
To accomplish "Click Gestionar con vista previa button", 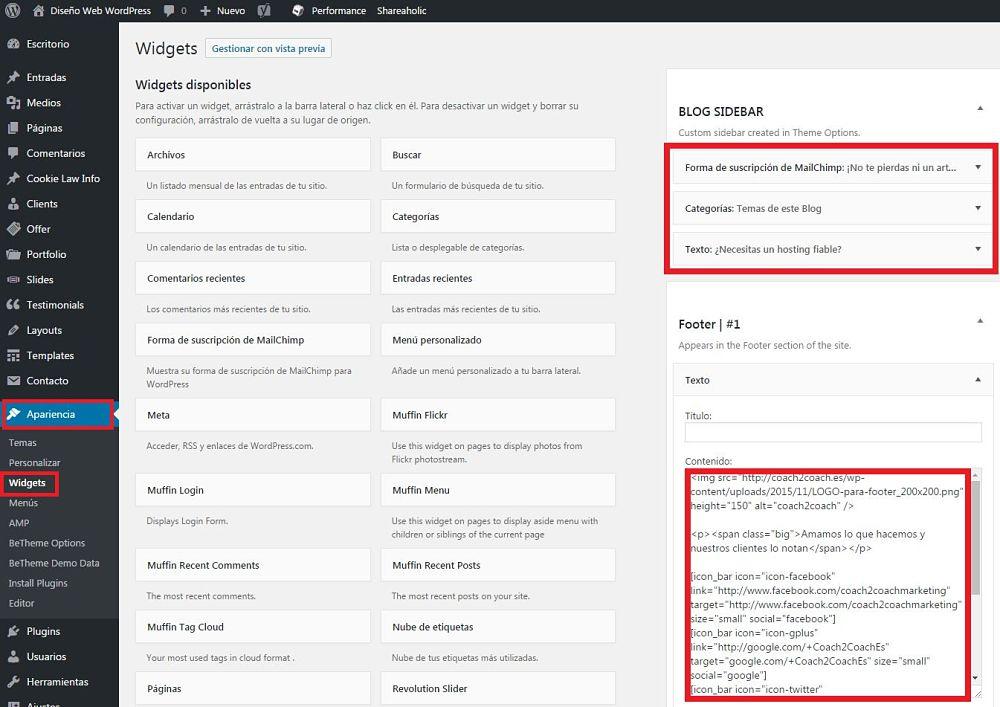I will pyautogui.click(x=268, y=48).
